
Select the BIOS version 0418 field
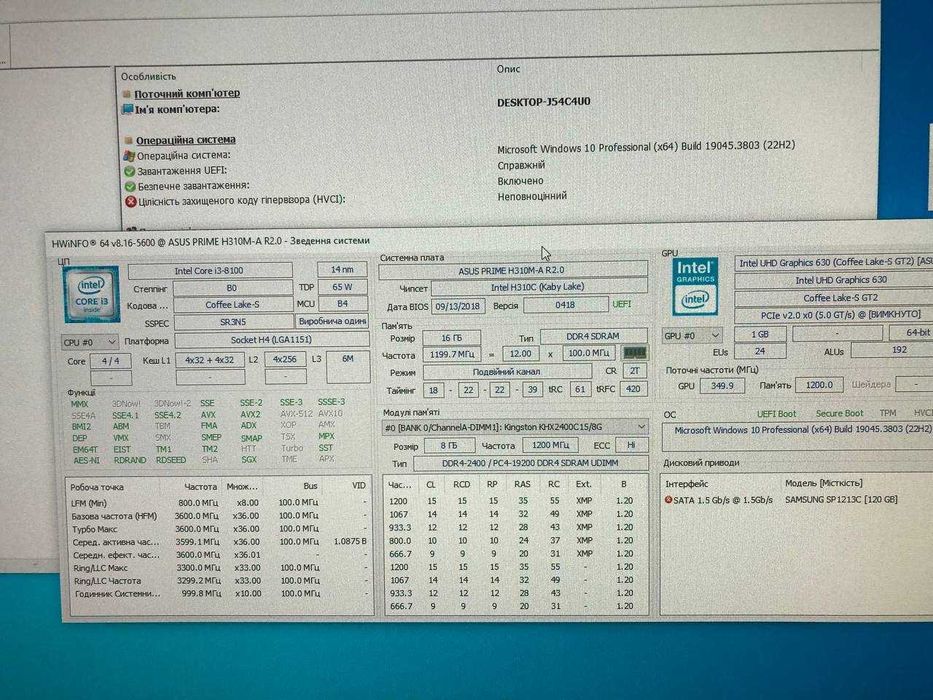click(x=565, y=305)
